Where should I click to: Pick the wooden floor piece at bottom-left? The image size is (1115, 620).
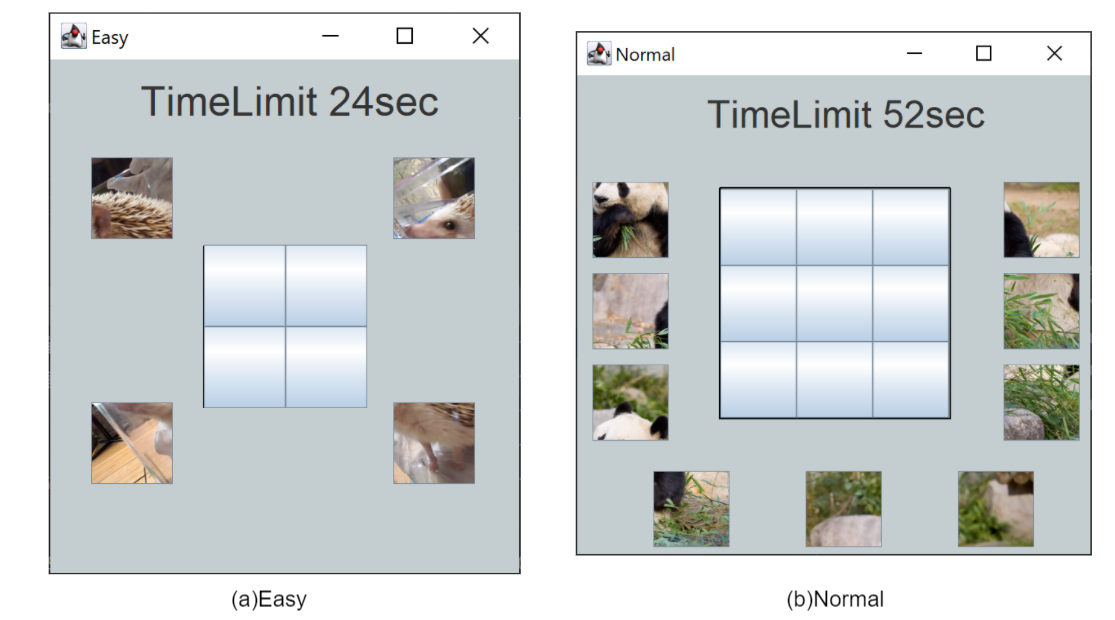point(131,443)
